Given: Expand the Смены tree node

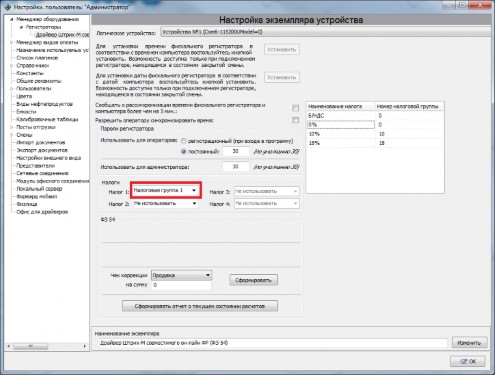Looking at the screenshot, I should point(12,135).
